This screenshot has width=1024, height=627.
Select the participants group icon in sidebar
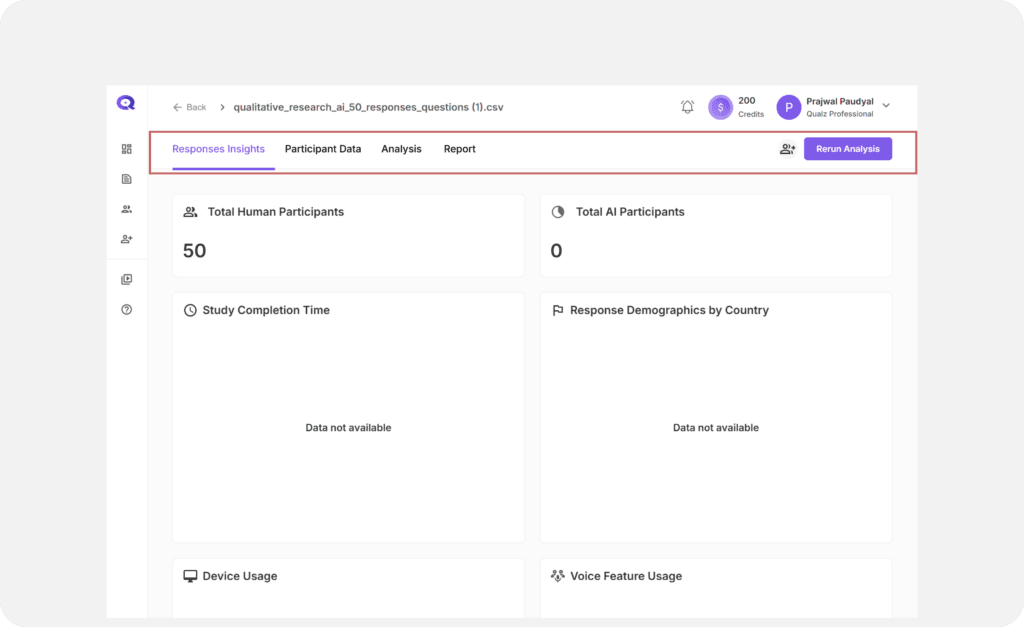click(x=127, y=209)
